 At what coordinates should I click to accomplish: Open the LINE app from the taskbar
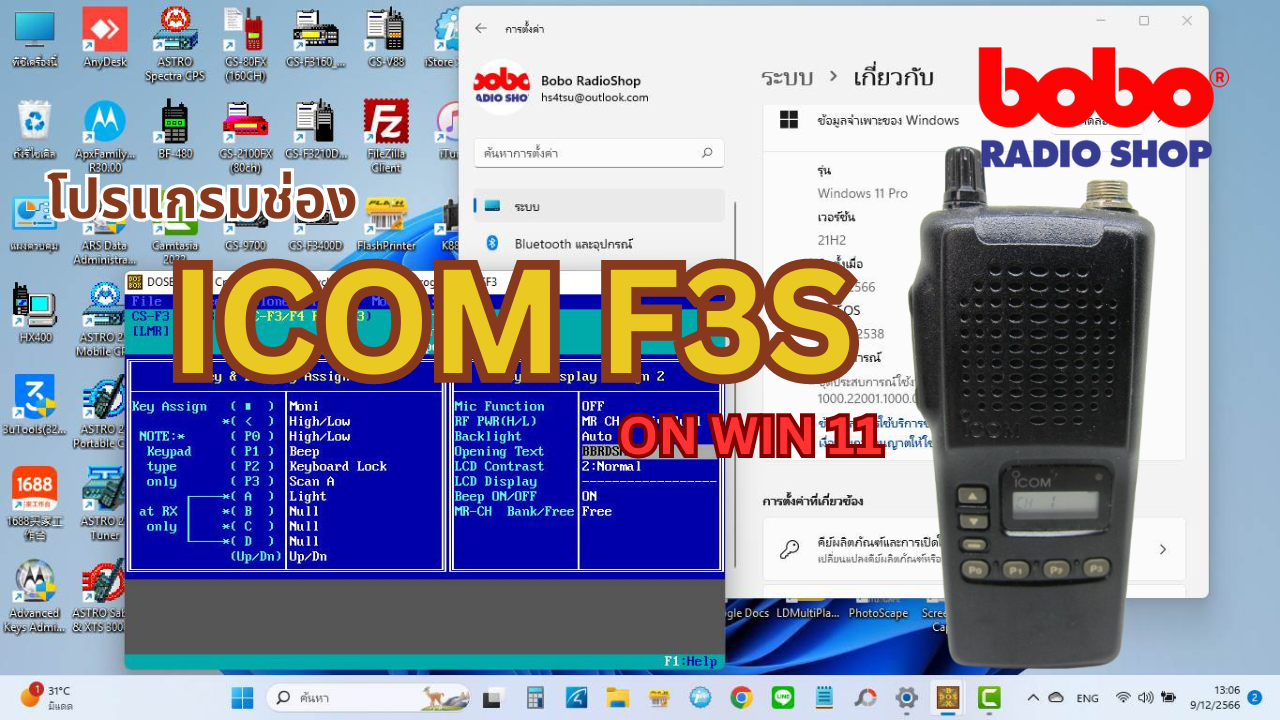coord(783,697)
